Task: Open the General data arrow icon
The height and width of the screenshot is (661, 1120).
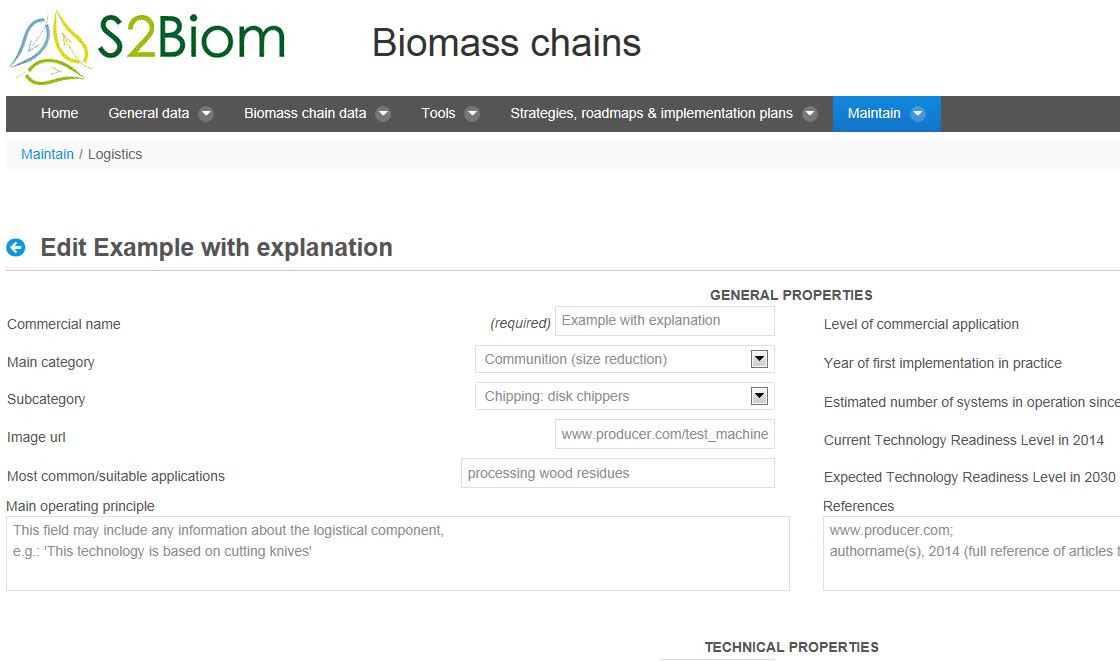Action: 206,114
